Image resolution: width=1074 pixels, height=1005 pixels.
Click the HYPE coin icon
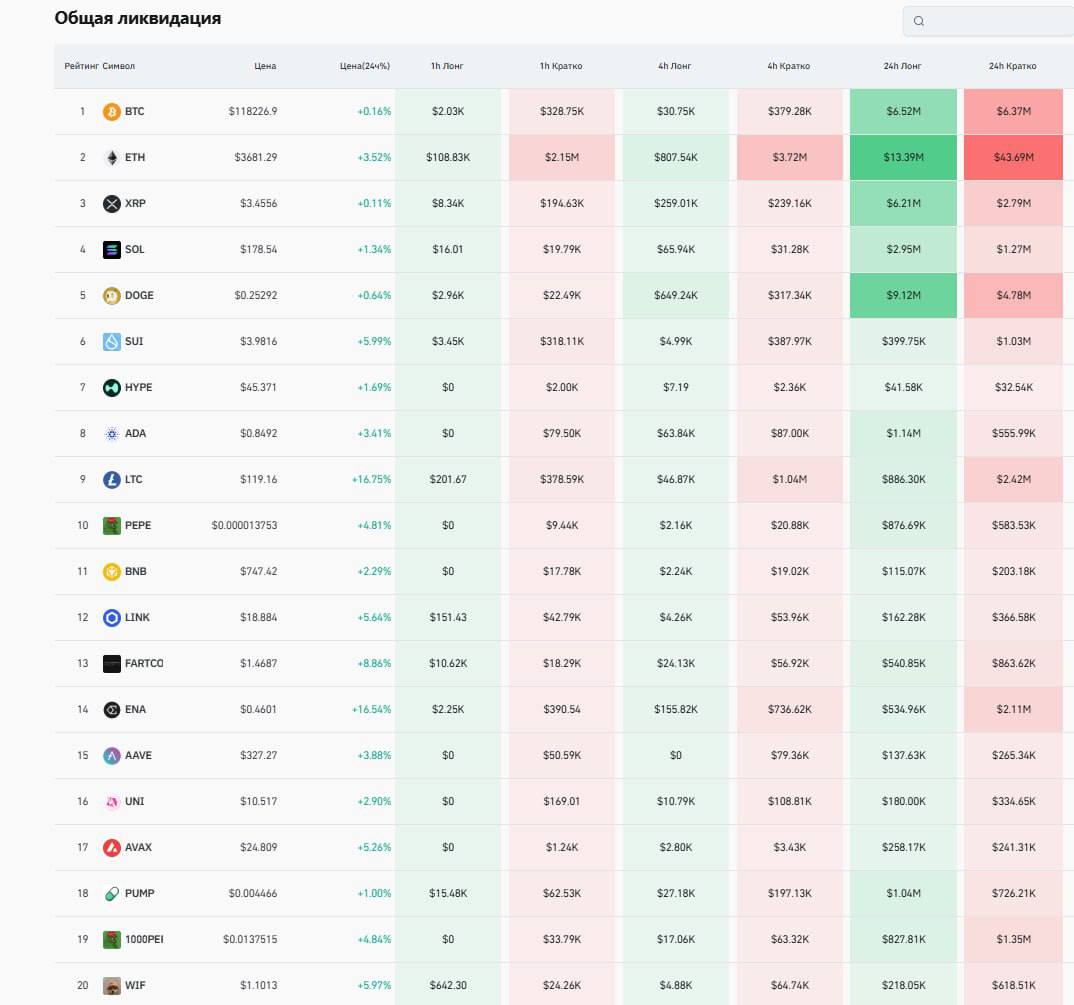click(112, 387)
